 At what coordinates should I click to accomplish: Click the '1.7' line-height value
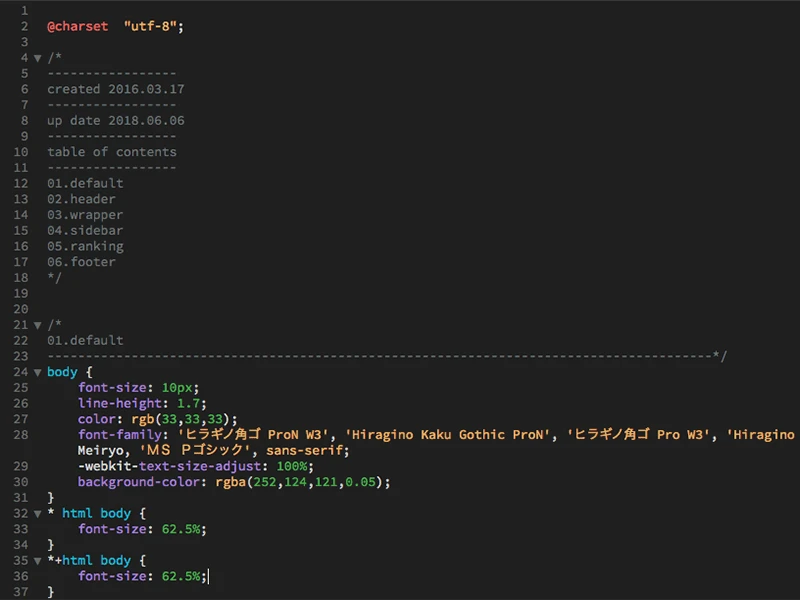pos(188,404)
